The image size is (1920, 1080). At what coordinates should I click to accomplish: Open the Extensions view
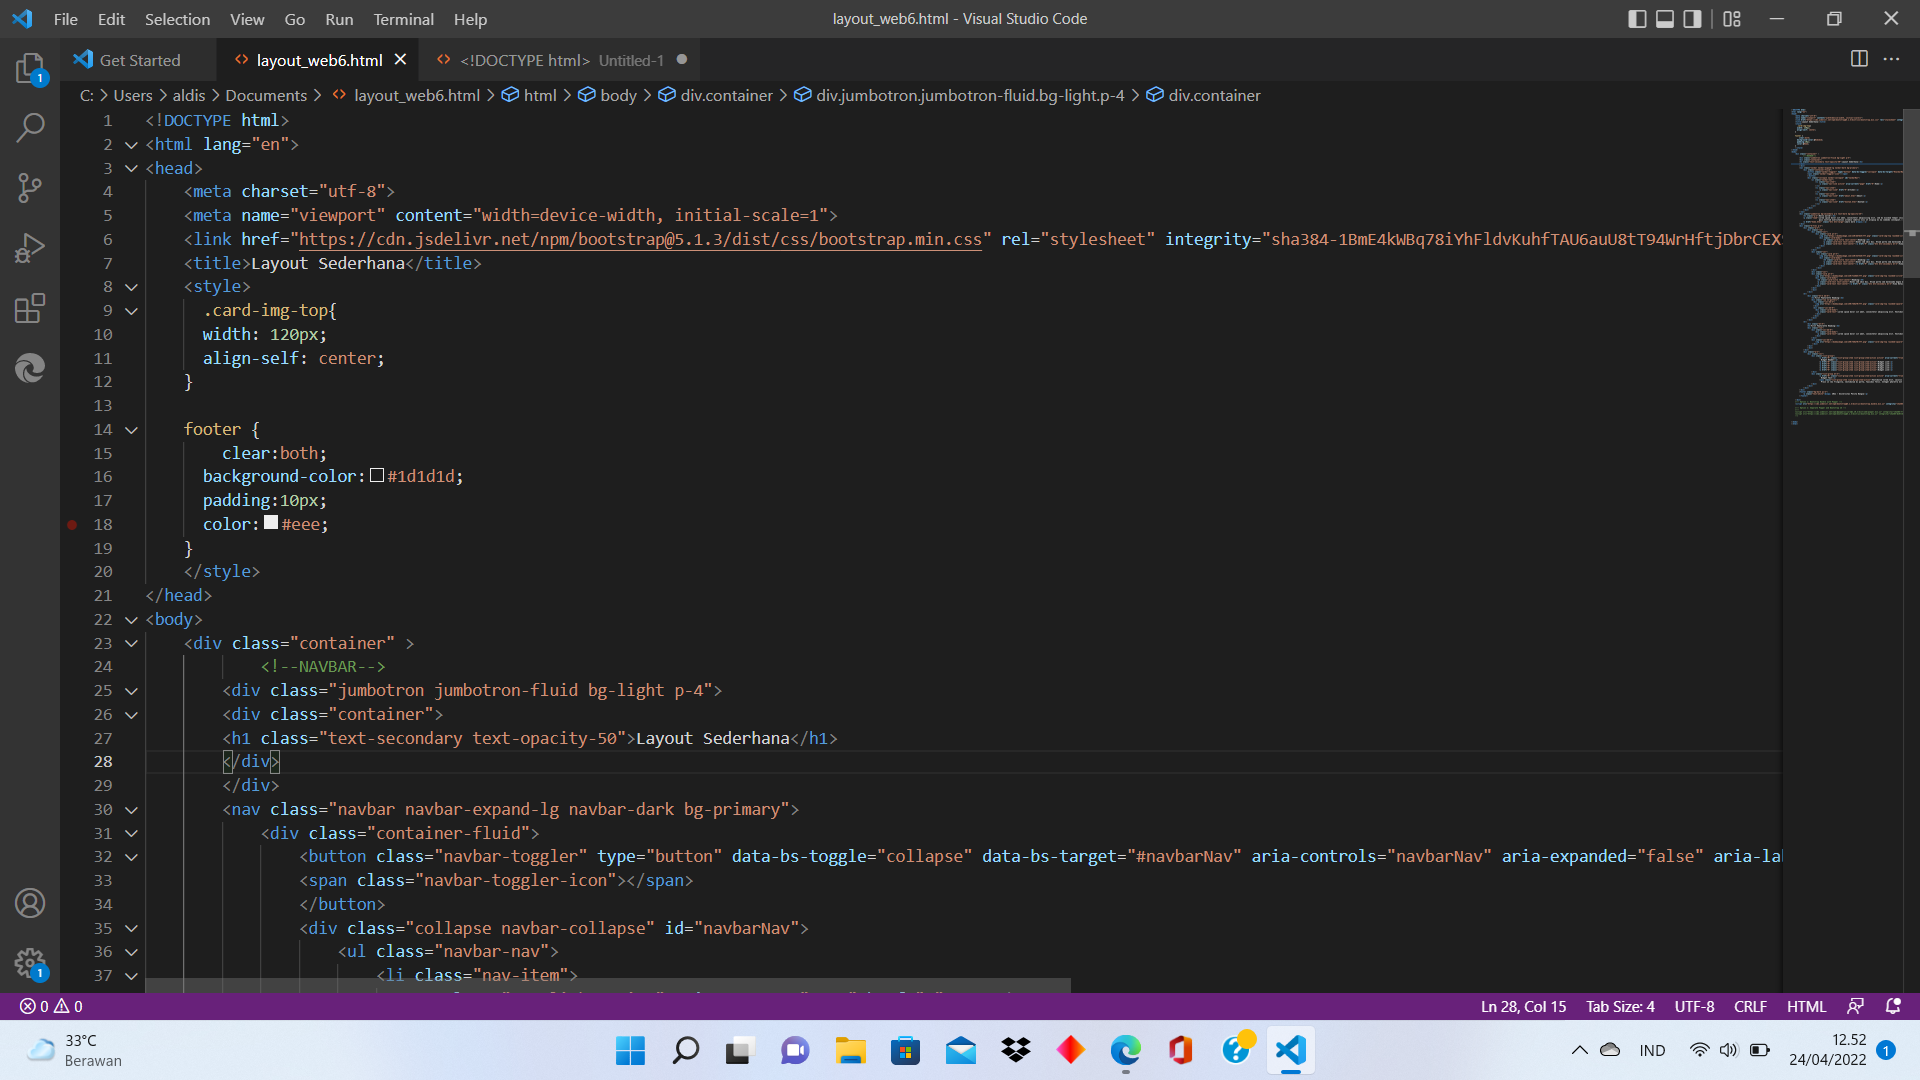30,308
